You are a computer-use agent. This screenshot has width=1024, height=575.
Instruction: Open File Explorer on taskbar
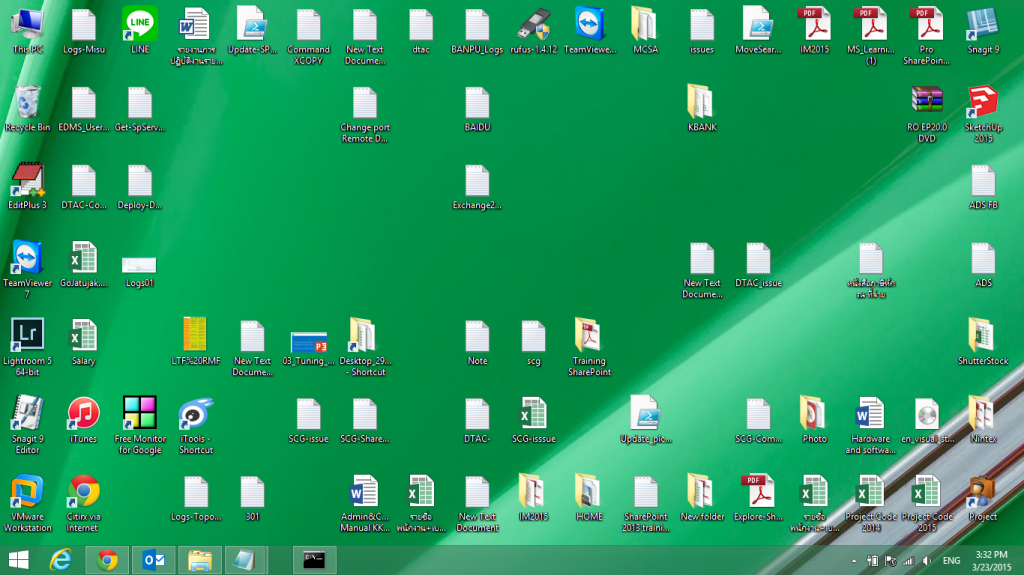pyautogui.click(x=200, y=560)
